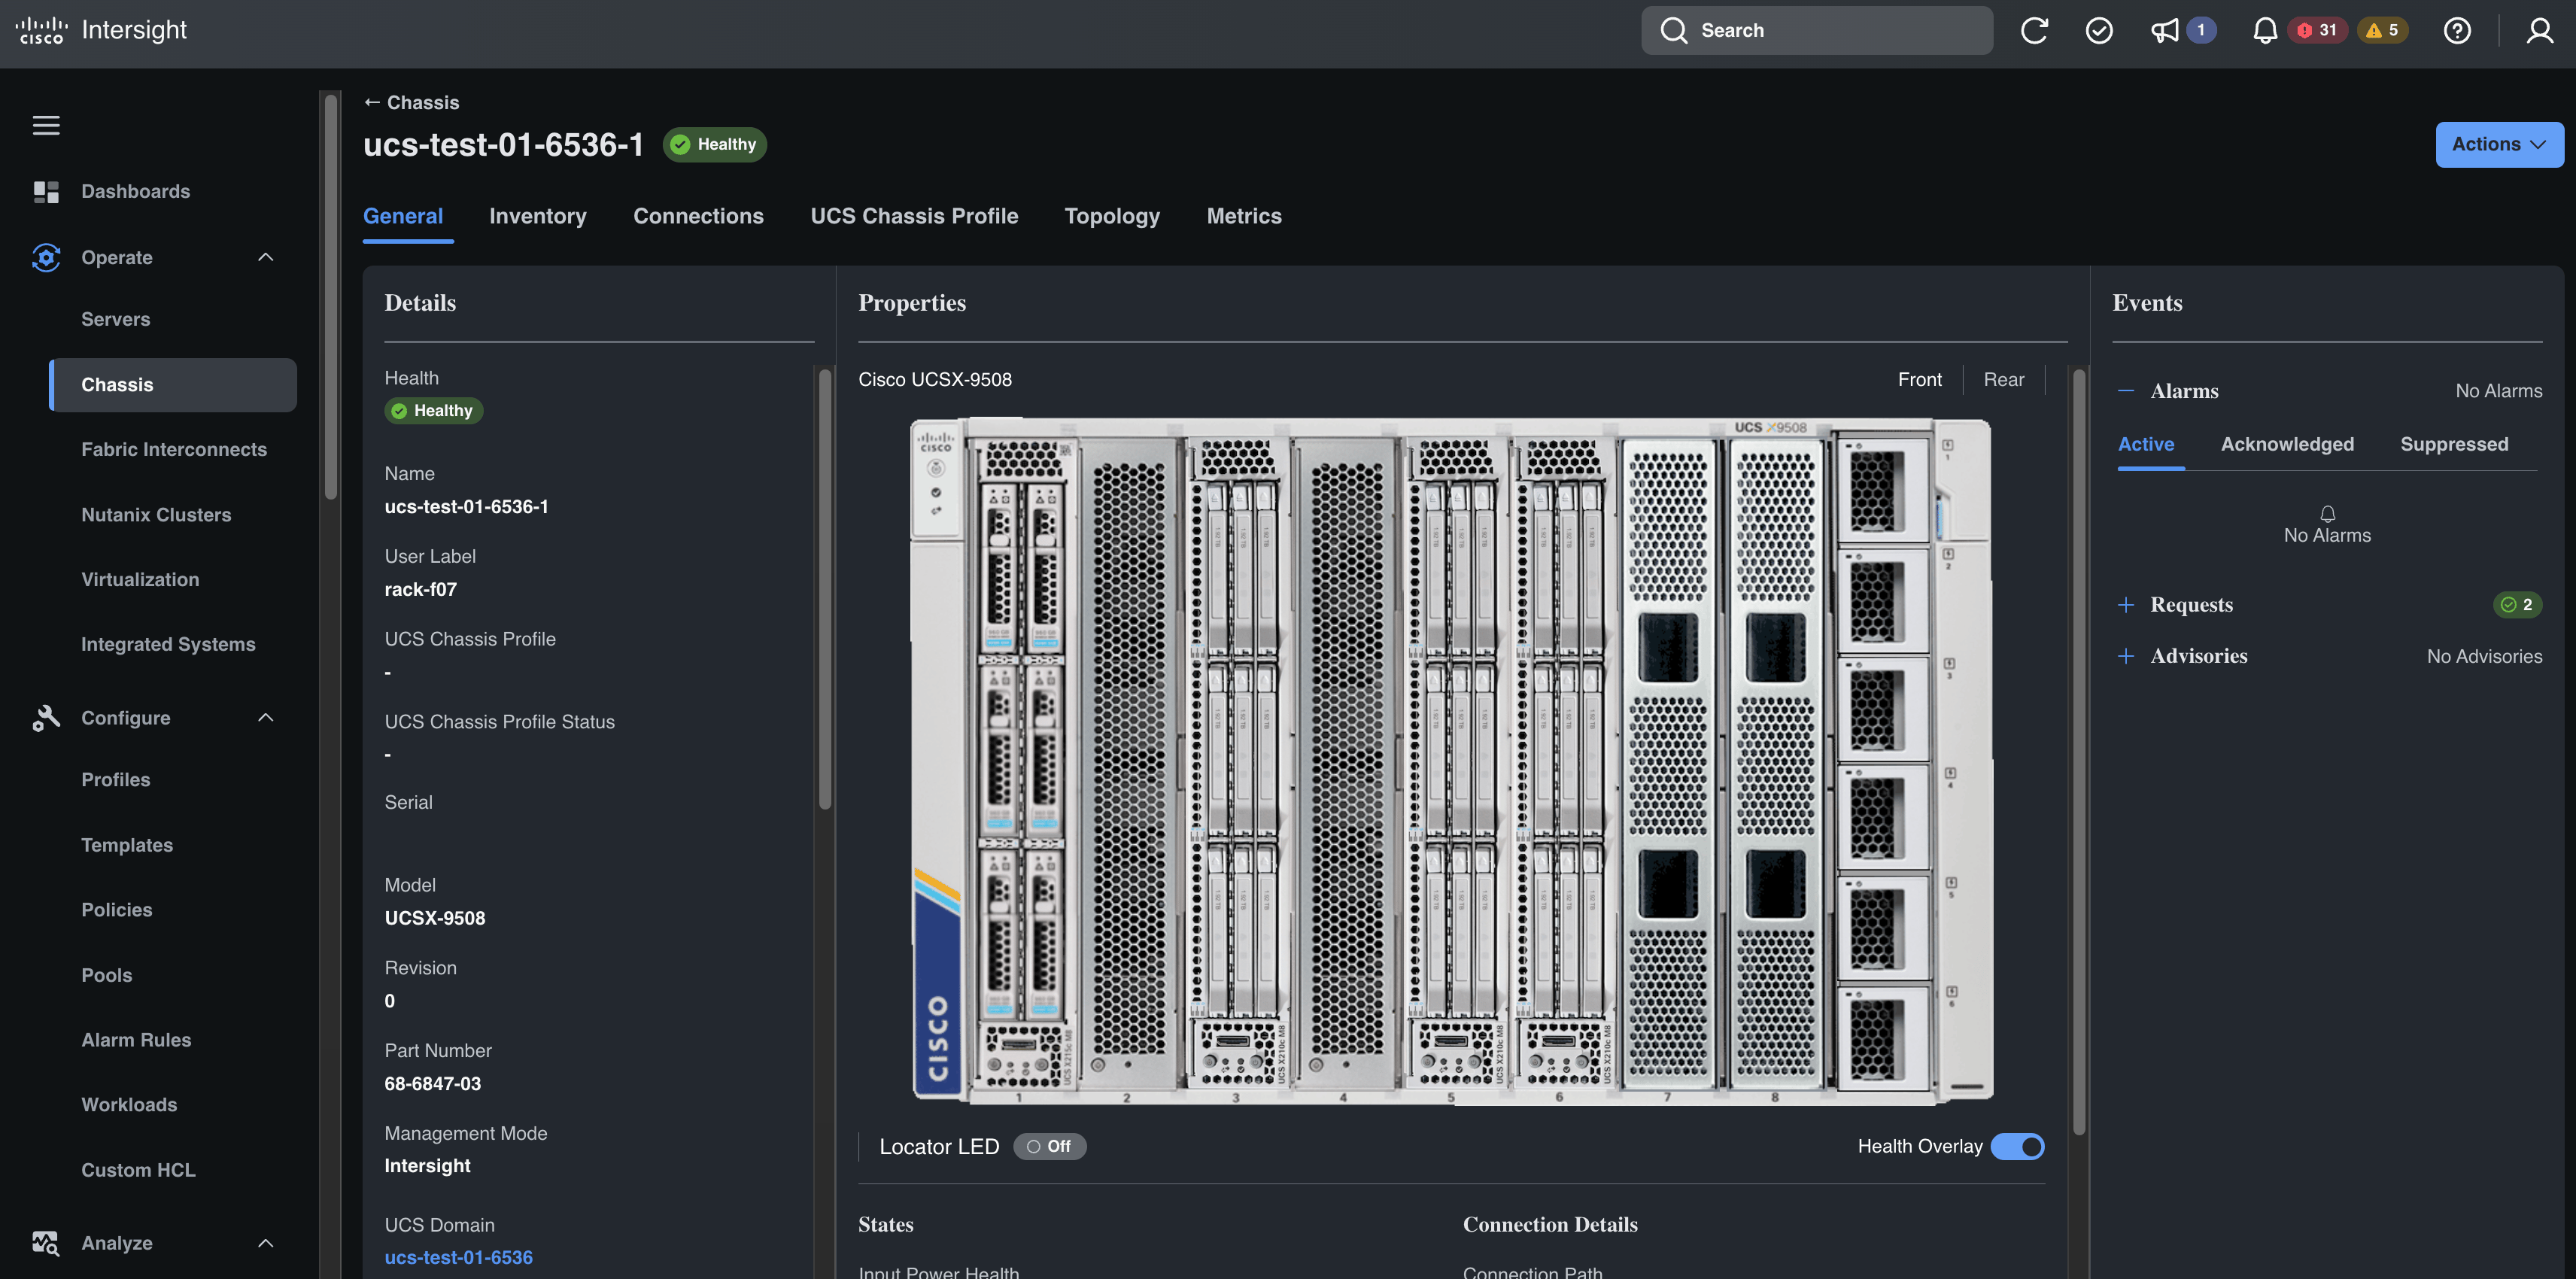Select the Active alarms tab

coord(2146,444)
